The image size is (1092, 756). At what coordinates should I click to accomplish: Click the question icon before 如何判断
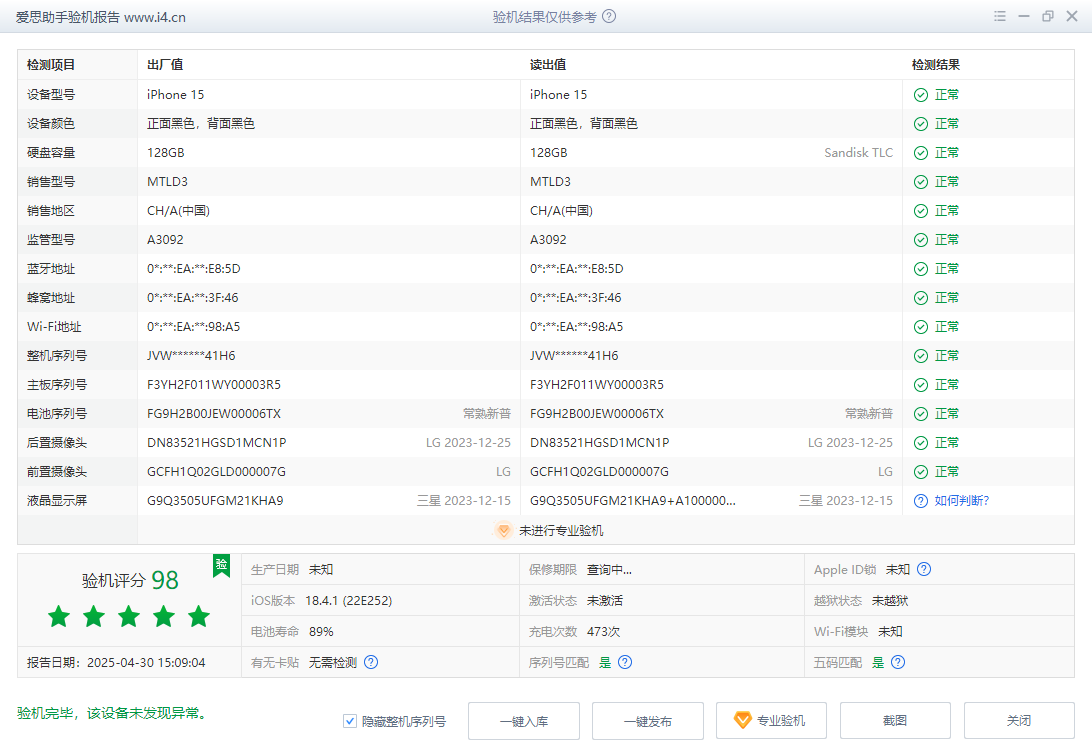pyautogui.click(x=921, y=501)
